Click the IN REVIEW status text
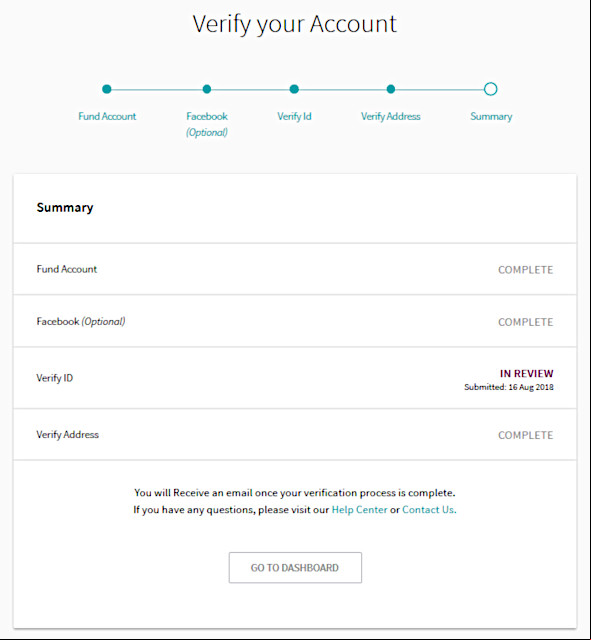Screen dimensions: 591x640 [527, 373]
